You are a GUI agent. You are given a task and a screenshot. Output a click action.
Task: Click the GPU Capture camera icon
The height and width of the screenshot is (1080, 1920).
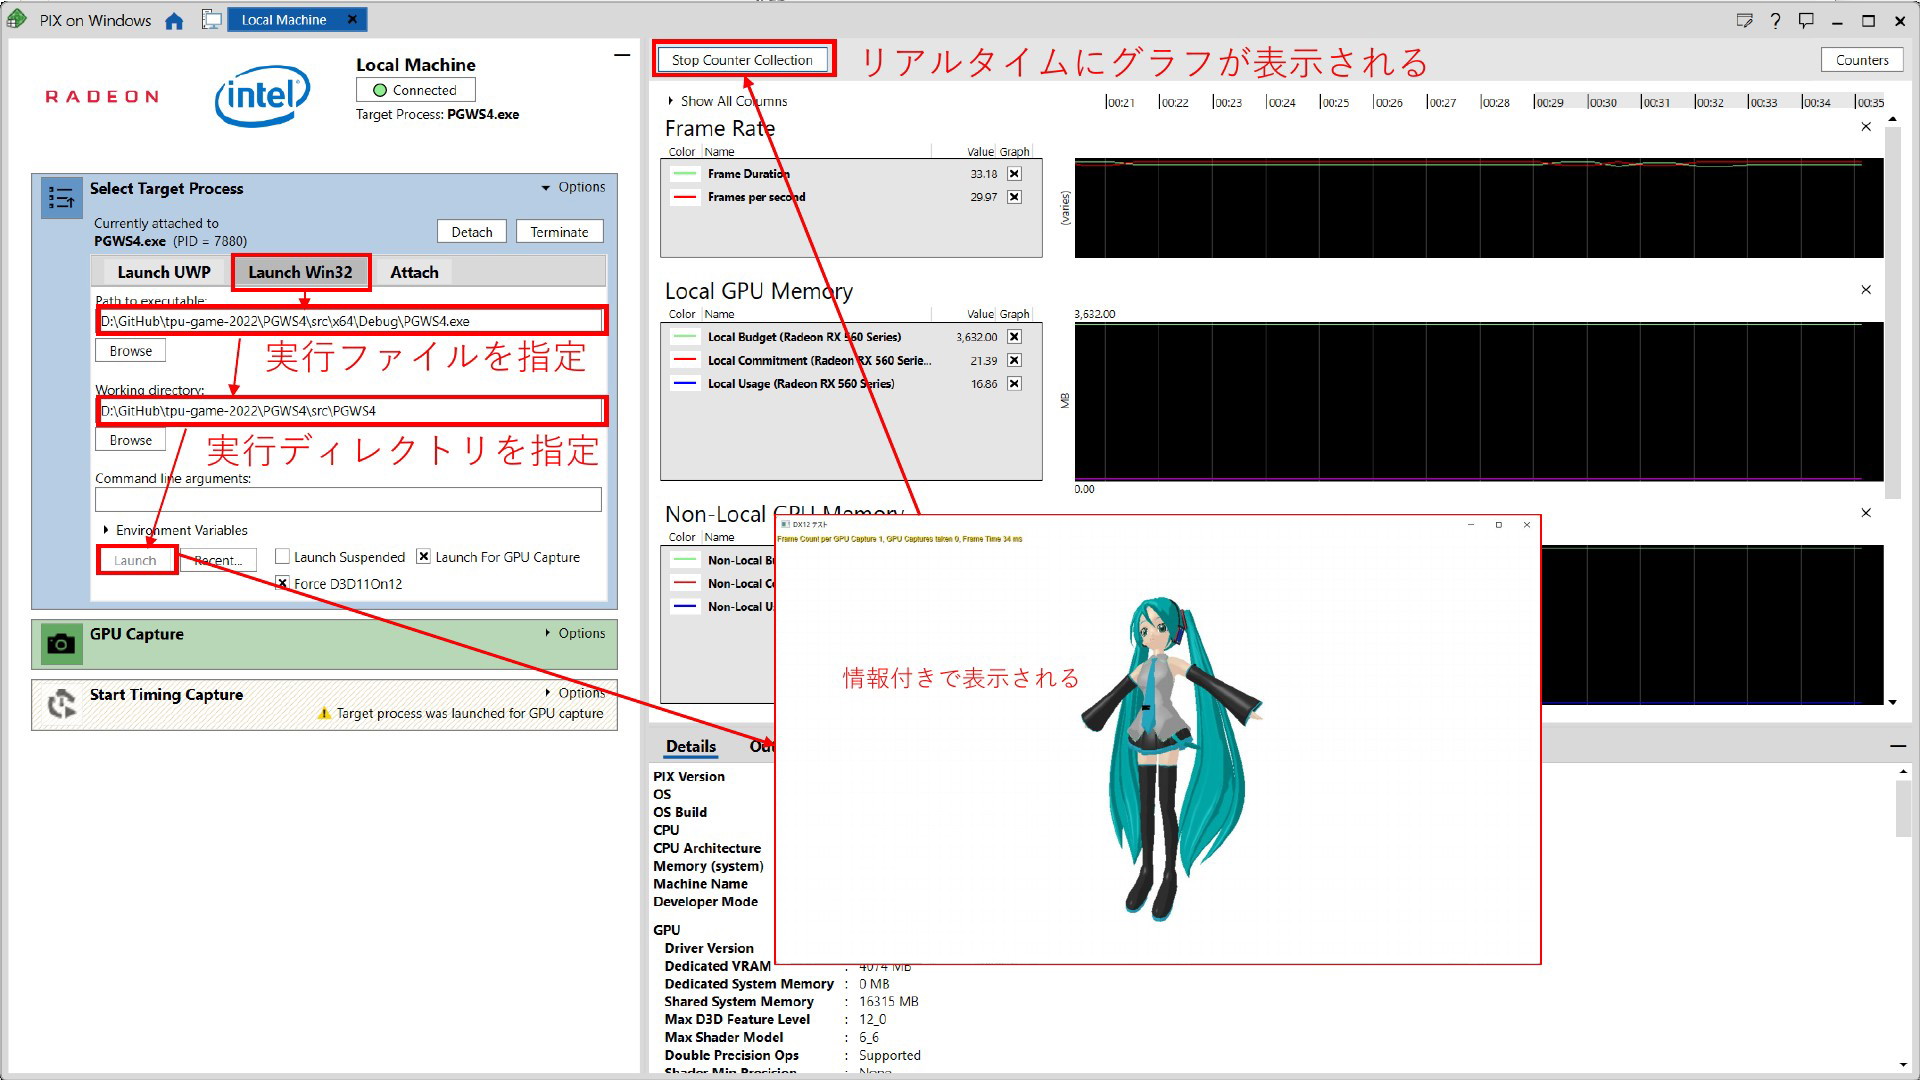61,644
